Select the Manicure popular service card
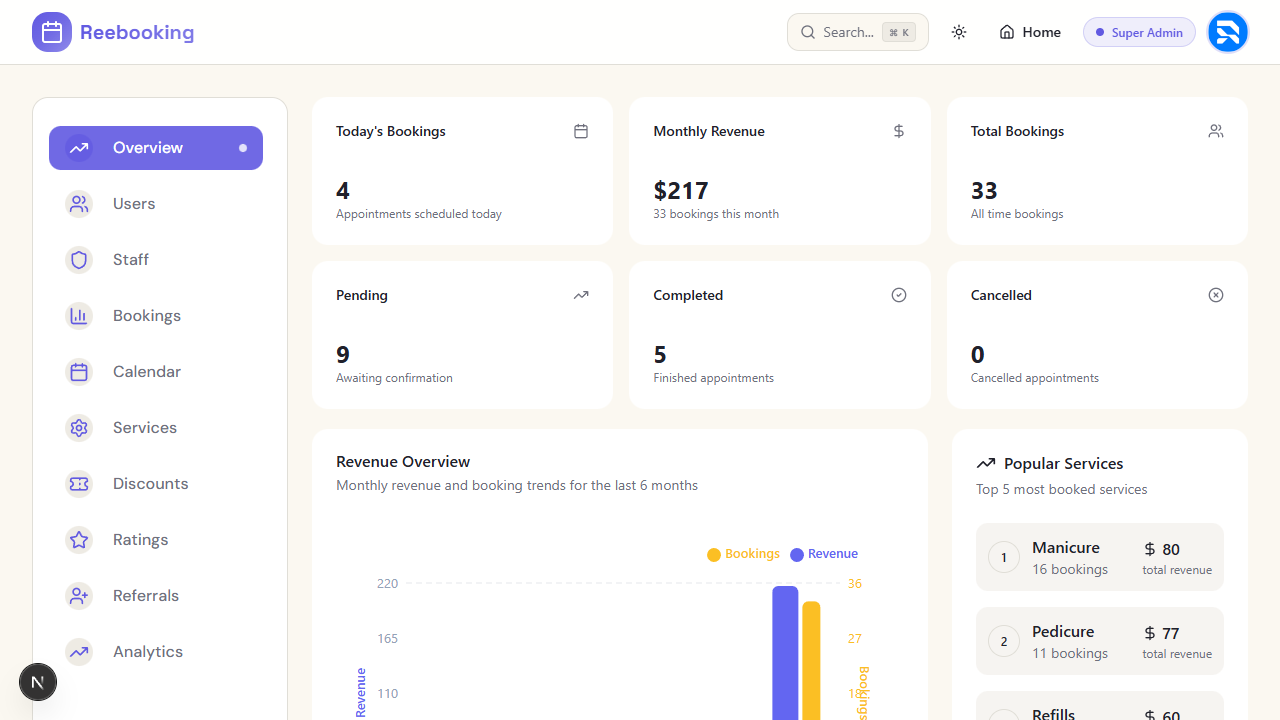This screenshot has height=720, width=1280. coord(1099,557)
